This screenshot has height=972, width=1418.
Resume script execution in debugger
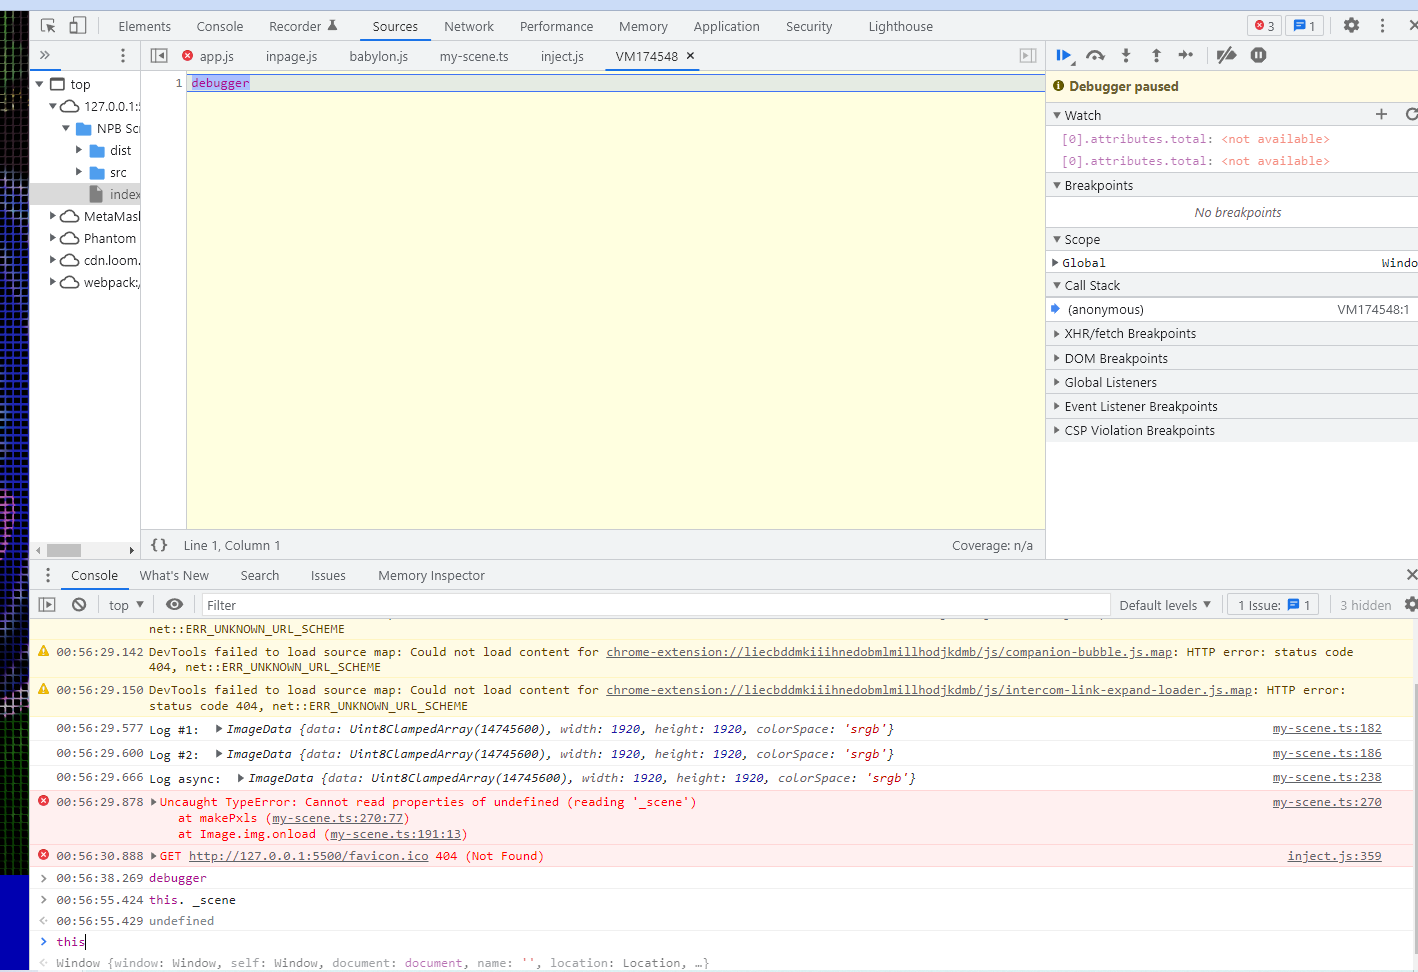tap(1064, 56)
